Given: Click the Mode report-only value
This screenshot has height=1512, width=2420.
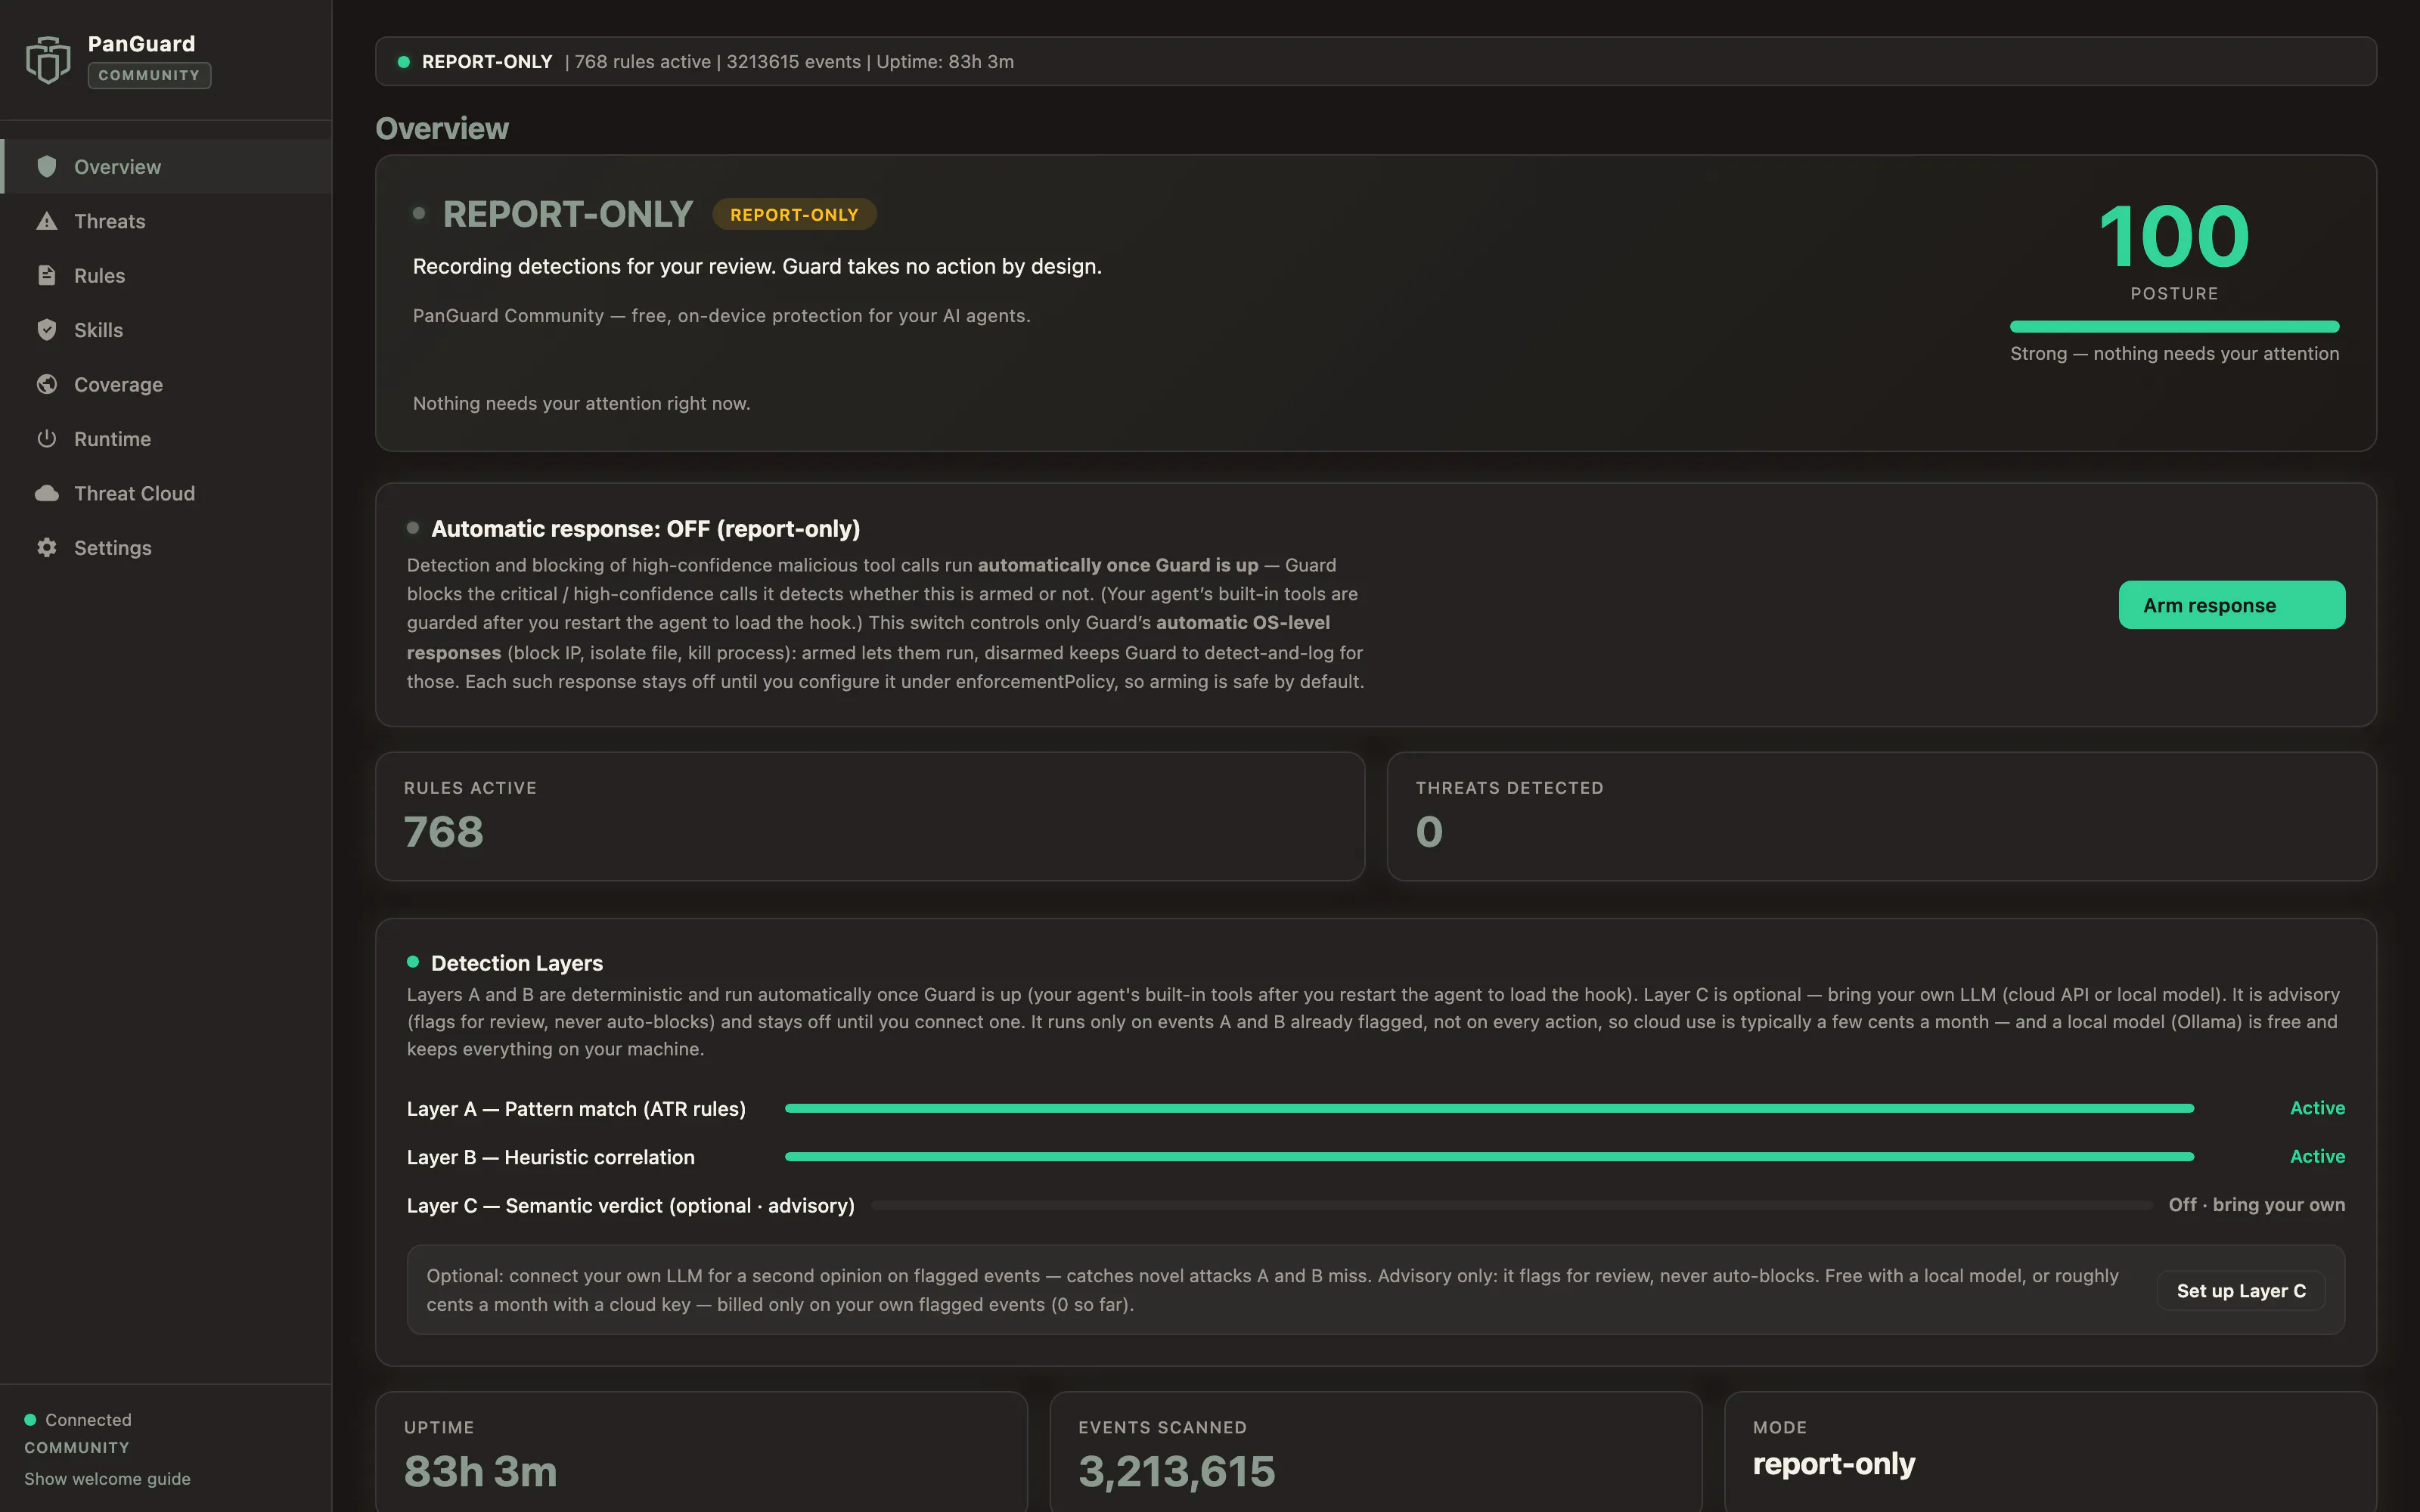Looking at the screenshot, I should pyautogui.click(x=1833, y=1464).
